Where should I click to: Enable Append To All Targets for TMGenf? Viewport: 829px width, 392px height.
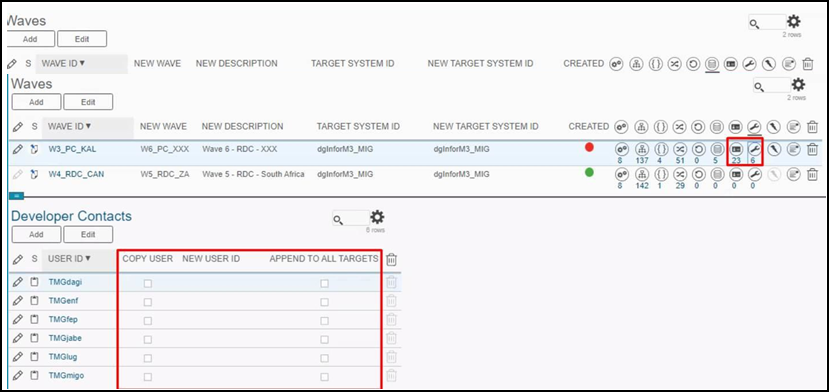tap(324, 302)
